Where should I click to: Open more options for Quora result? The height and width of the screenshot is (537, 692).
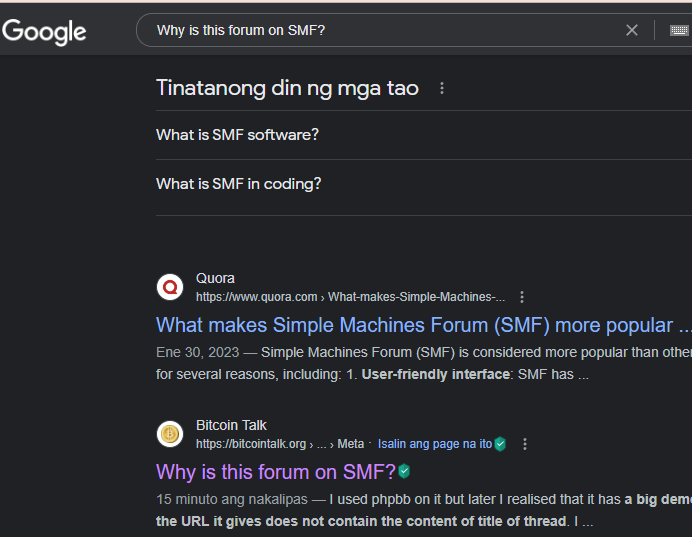(x=522, y=297)
